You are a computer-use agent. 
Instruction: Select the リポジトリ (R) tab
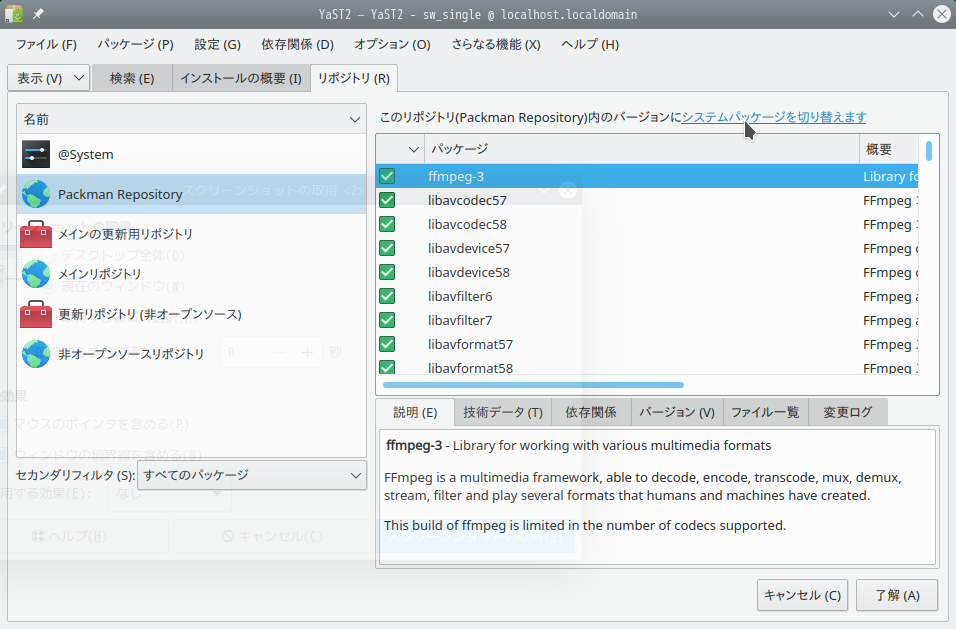click(x=354, y=78)
